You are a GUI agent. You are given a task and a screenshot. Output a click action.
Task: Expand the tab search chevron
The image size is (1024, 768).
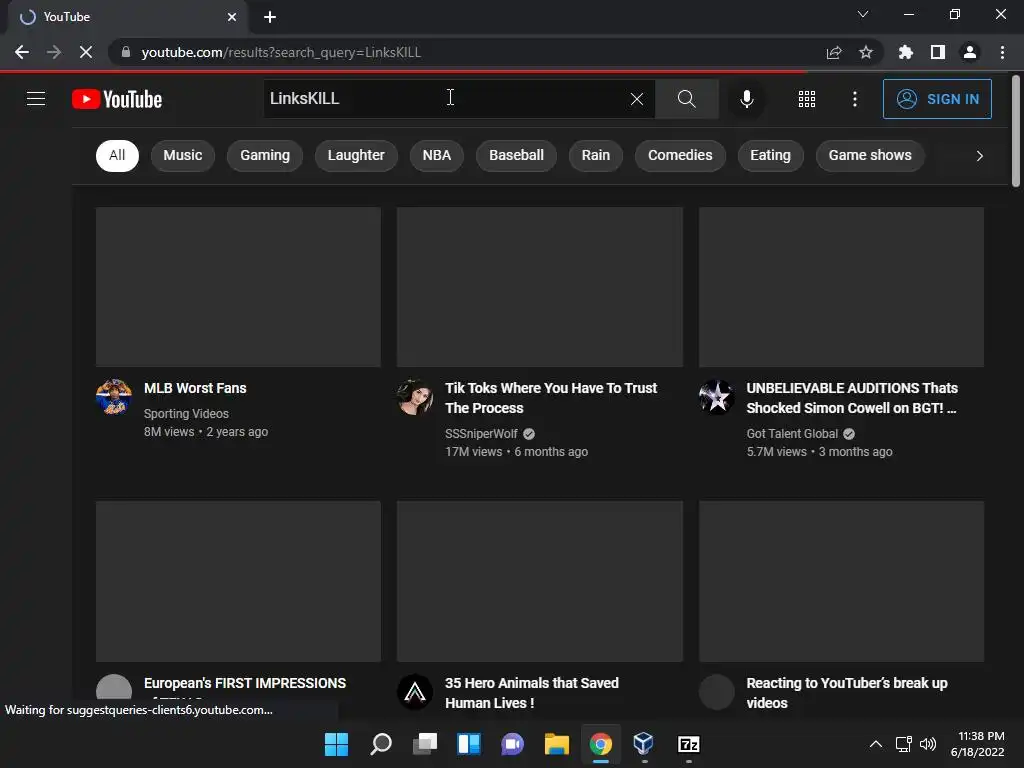click(x=863, y=14)
